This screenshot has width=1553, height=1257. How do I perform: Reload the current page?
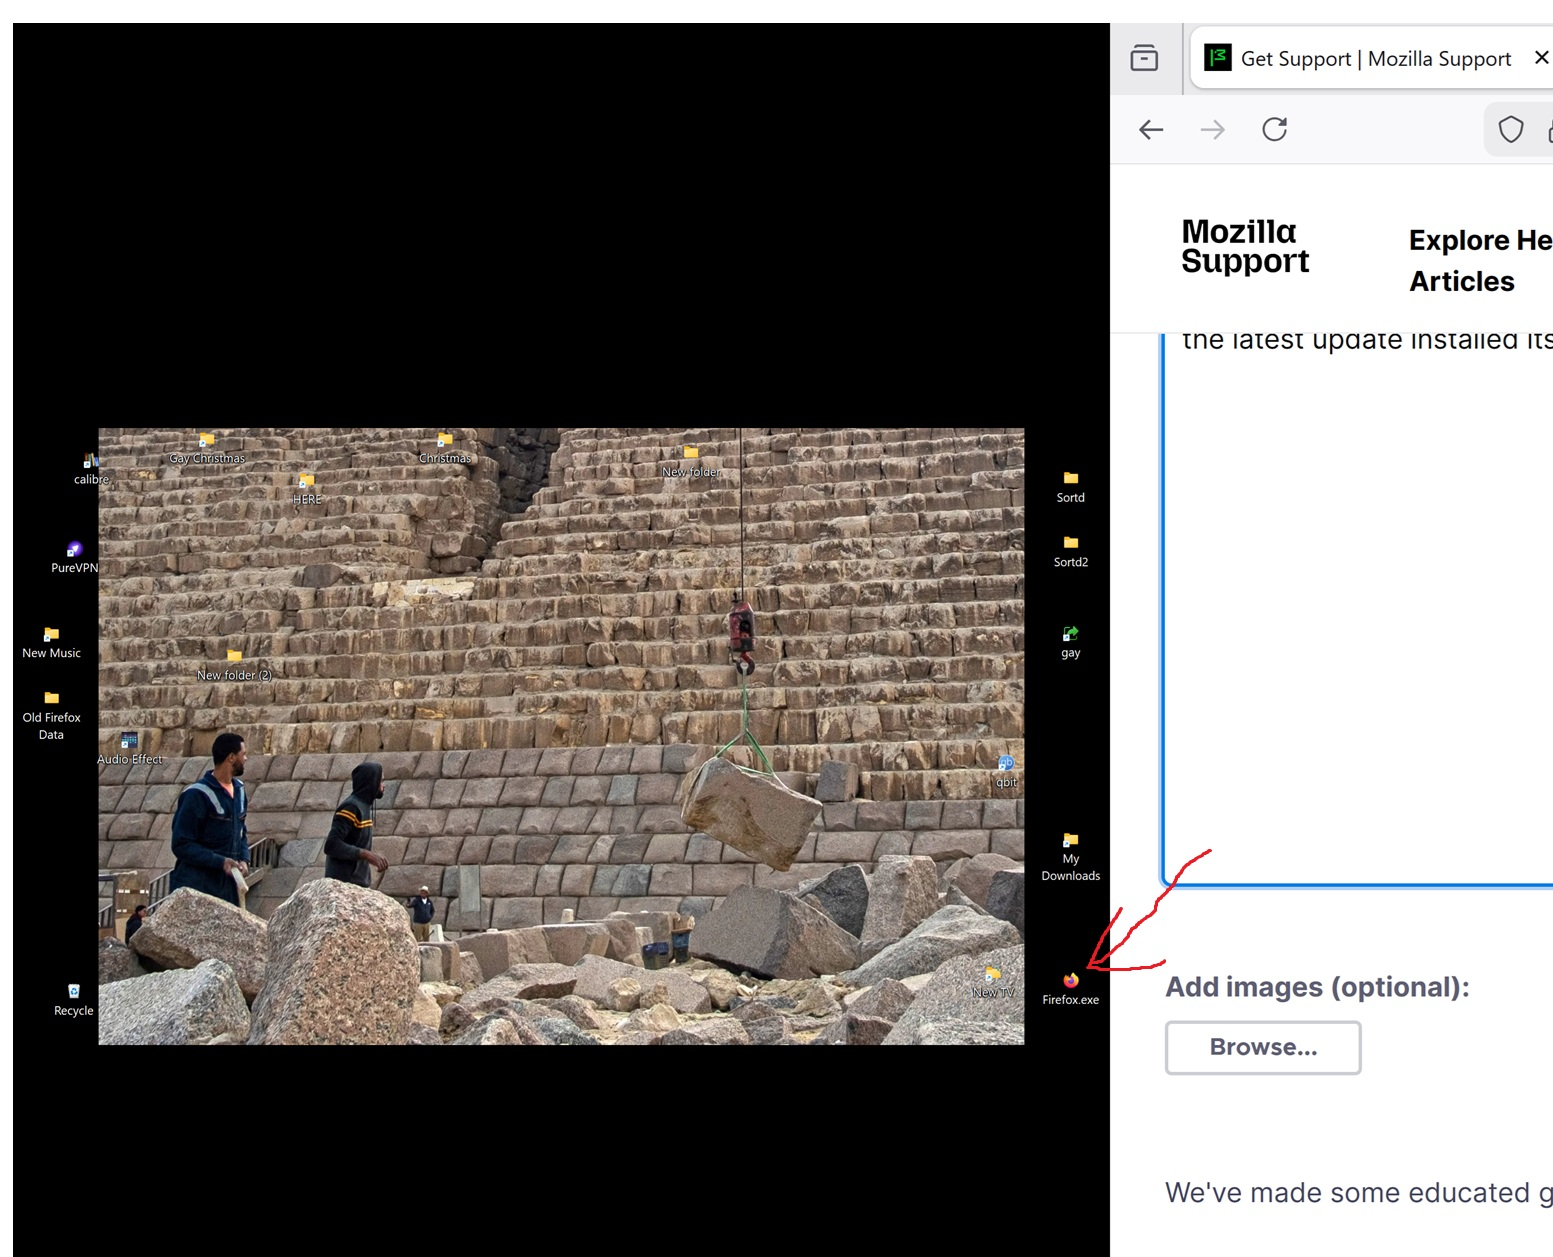[x=1274, y=130]
